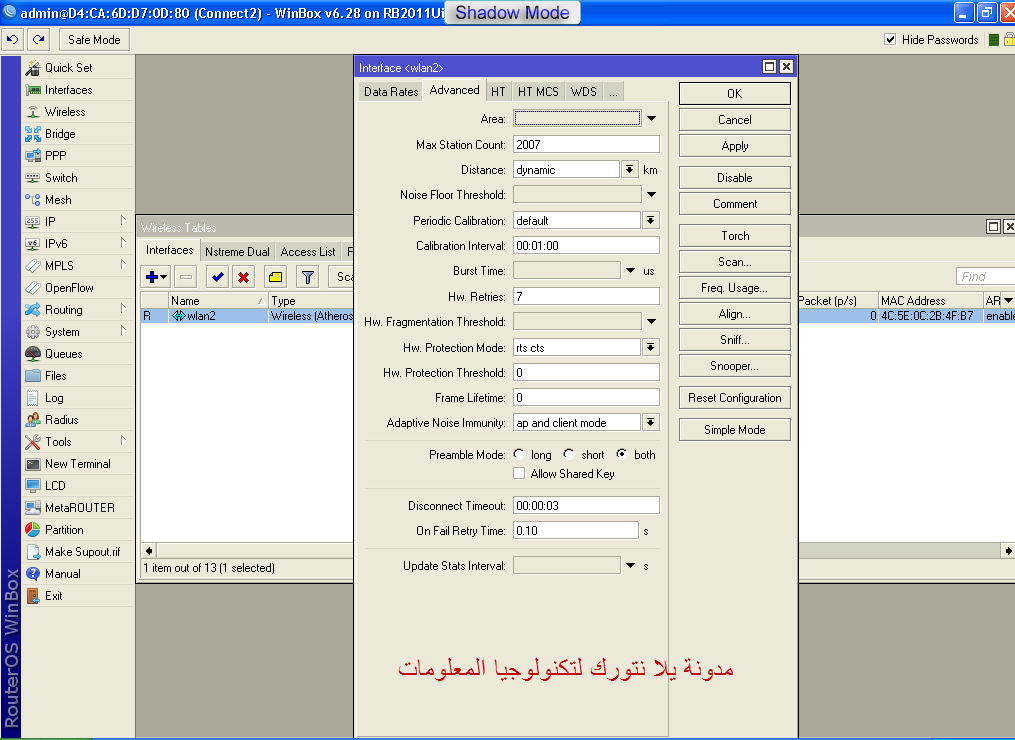Toggle Hide Passwords checkbox

[890, 39]
